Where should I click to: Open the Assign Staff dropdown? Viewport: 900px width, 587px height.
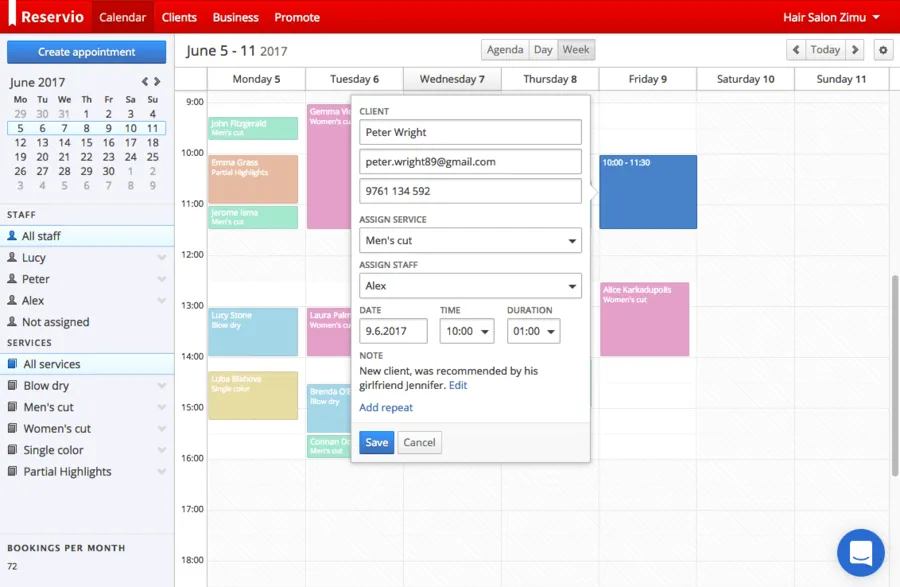coord(470,286)
